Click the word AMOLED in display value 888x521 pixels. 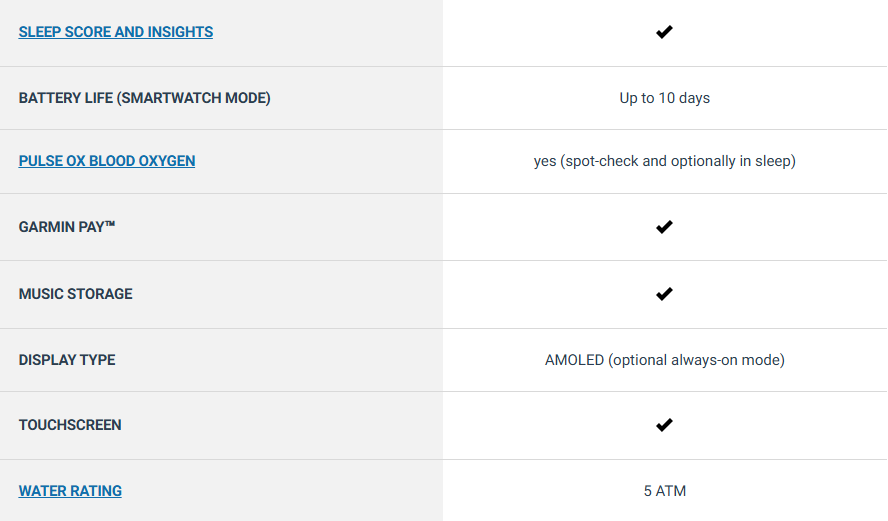[574, 360]
